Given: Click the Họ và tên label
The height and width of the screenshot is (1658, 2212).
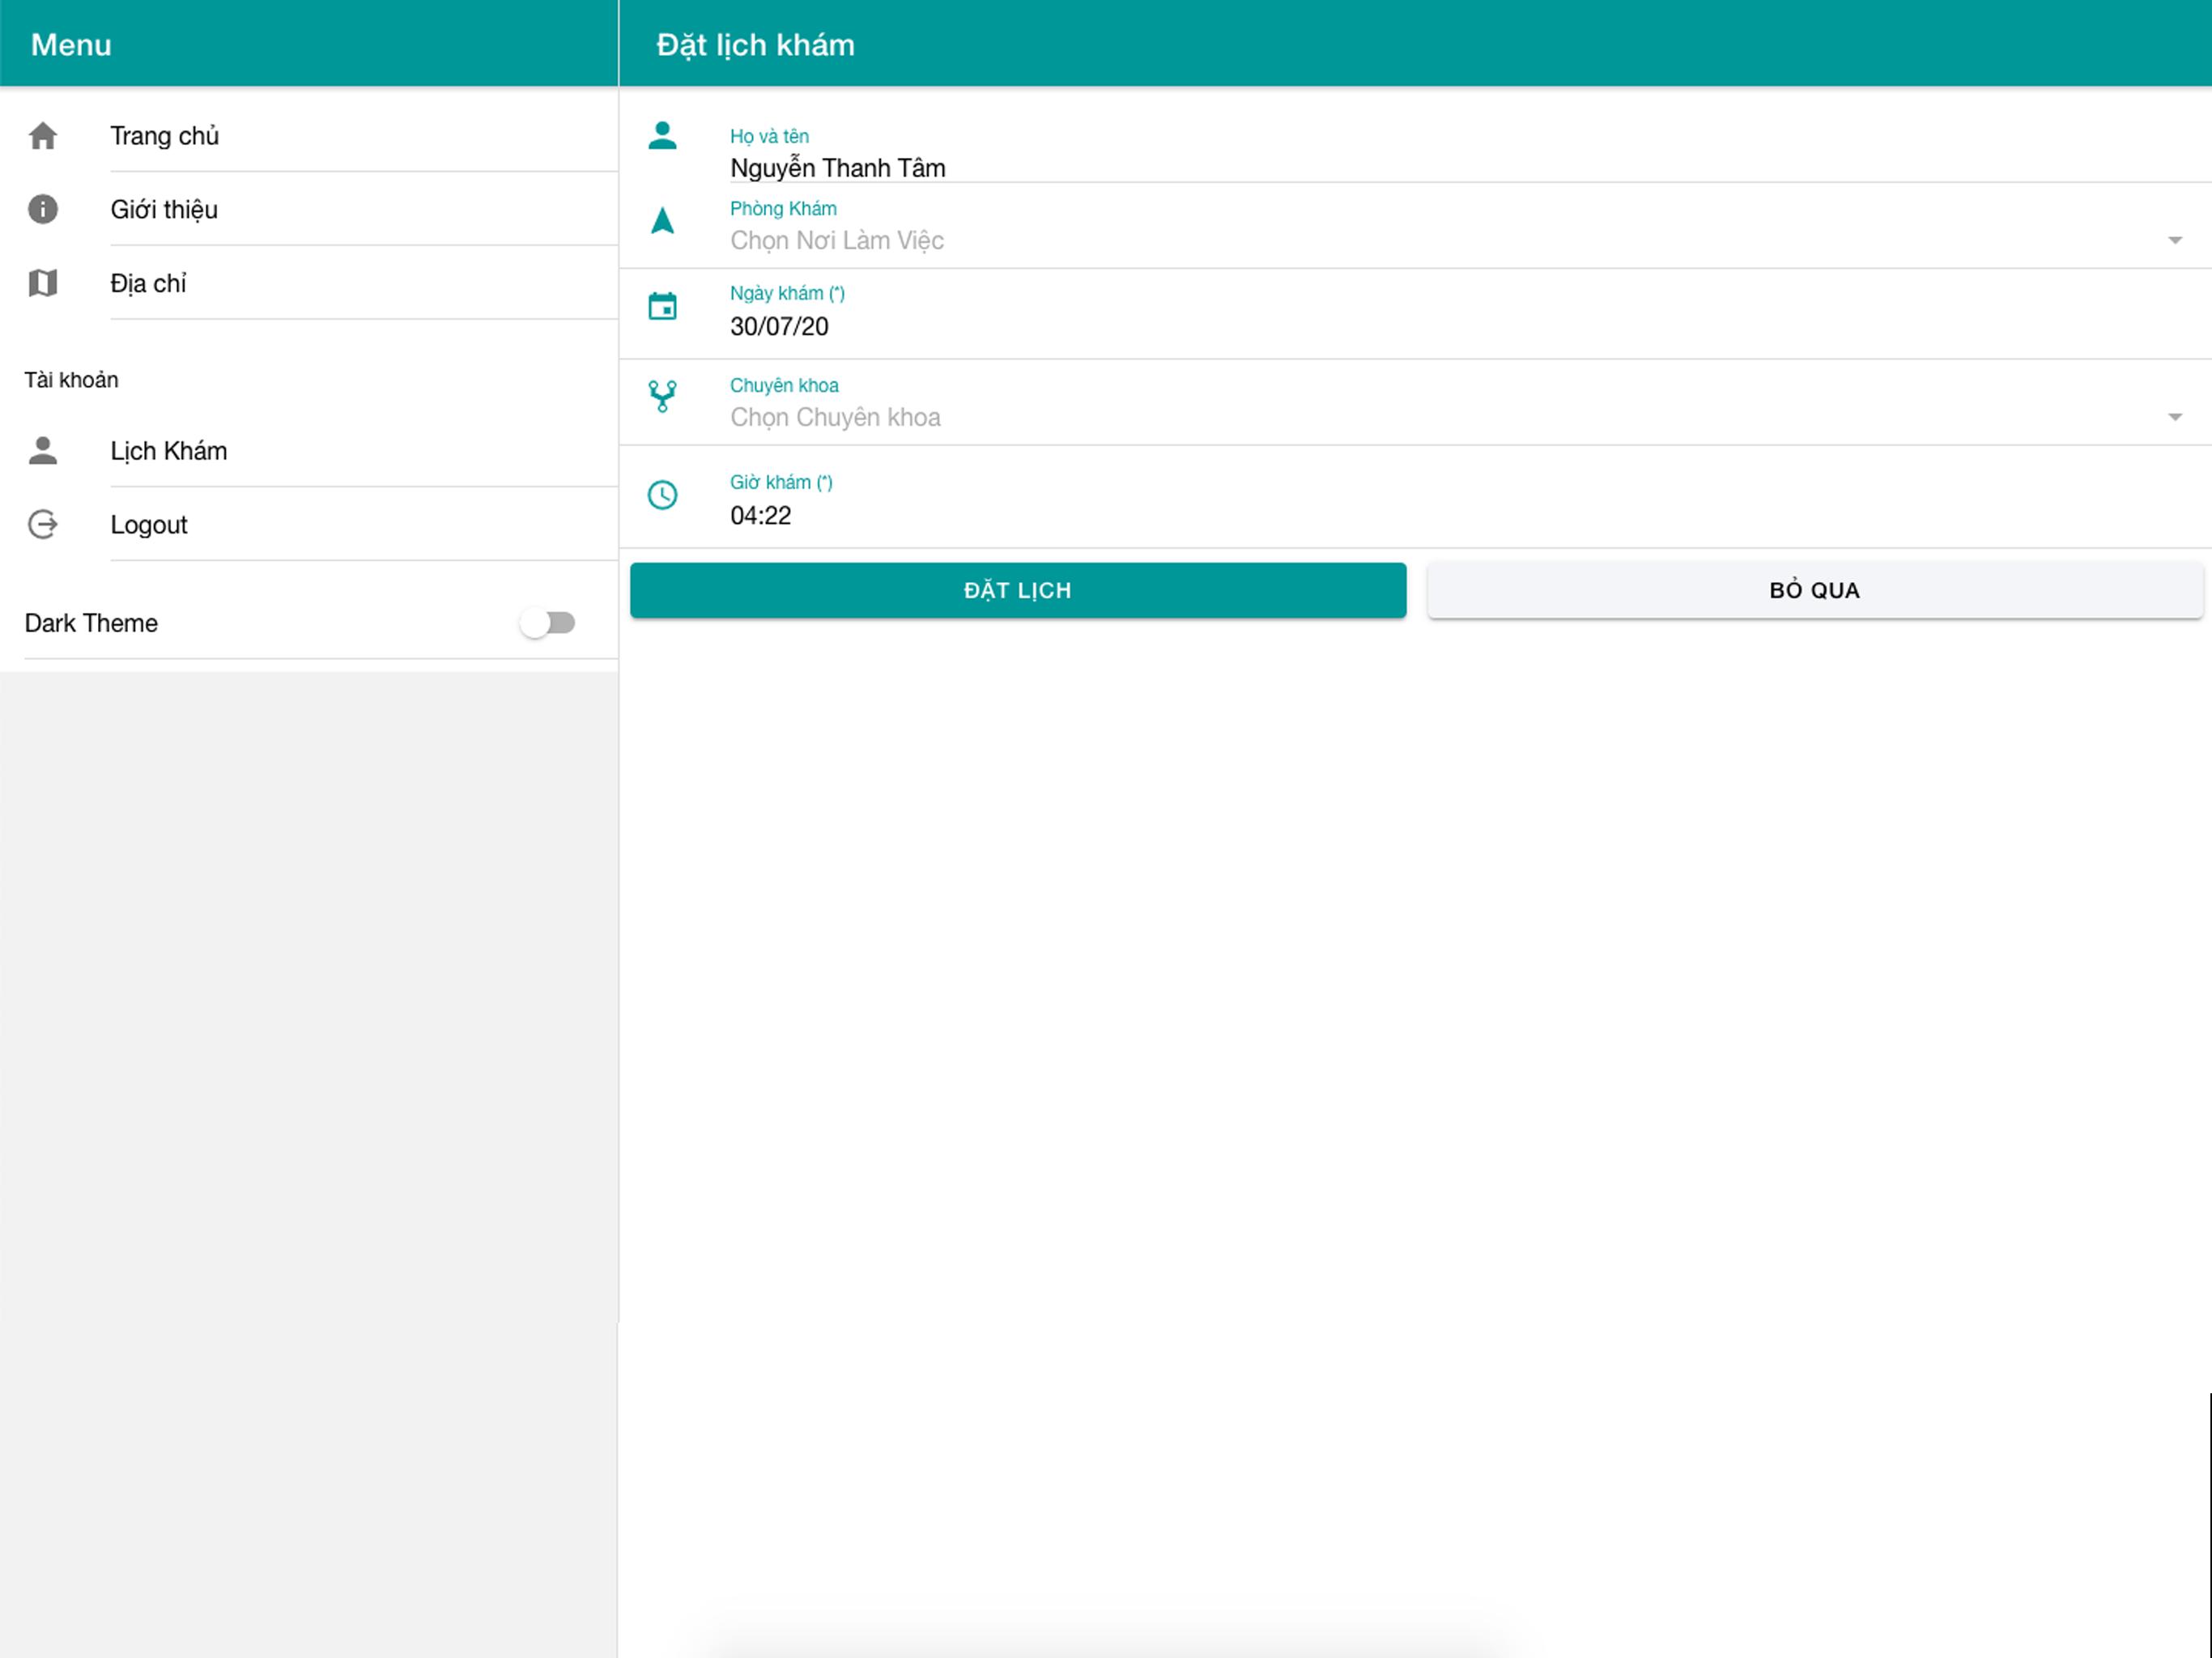Looking at the screenshot, I should pyautogui.click(x=769, y=136).
